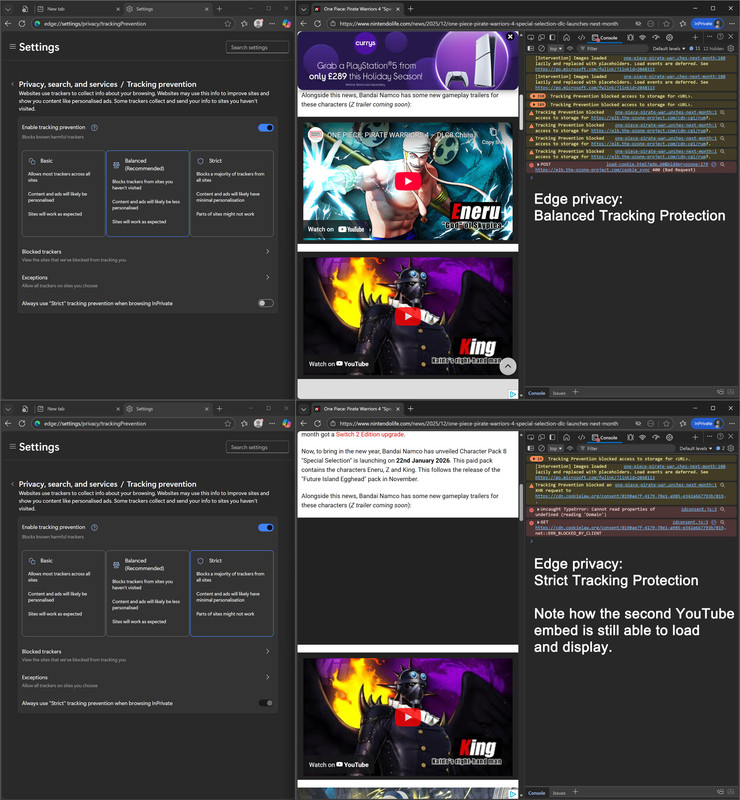Clear the console in the upper DevTools
Viewport: 740px width, 800px height.
click(x=541, y=48)
